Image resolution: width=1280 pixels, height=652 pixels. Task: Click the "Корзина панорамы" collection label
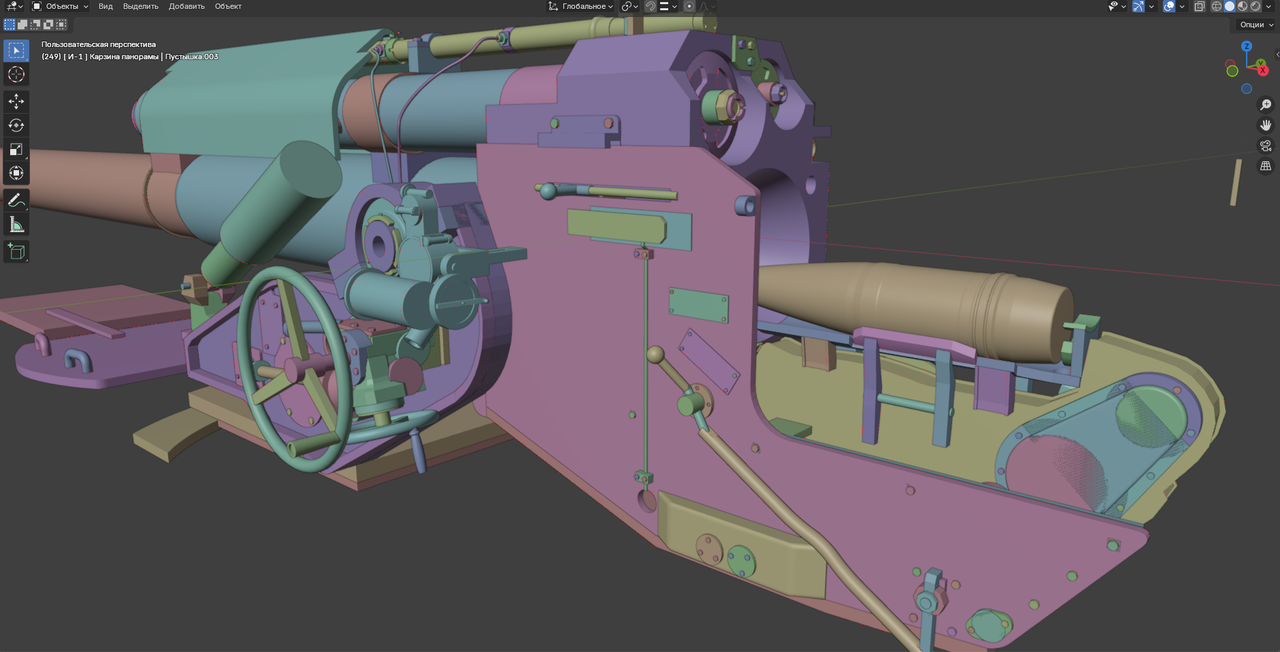pos(124,56)
